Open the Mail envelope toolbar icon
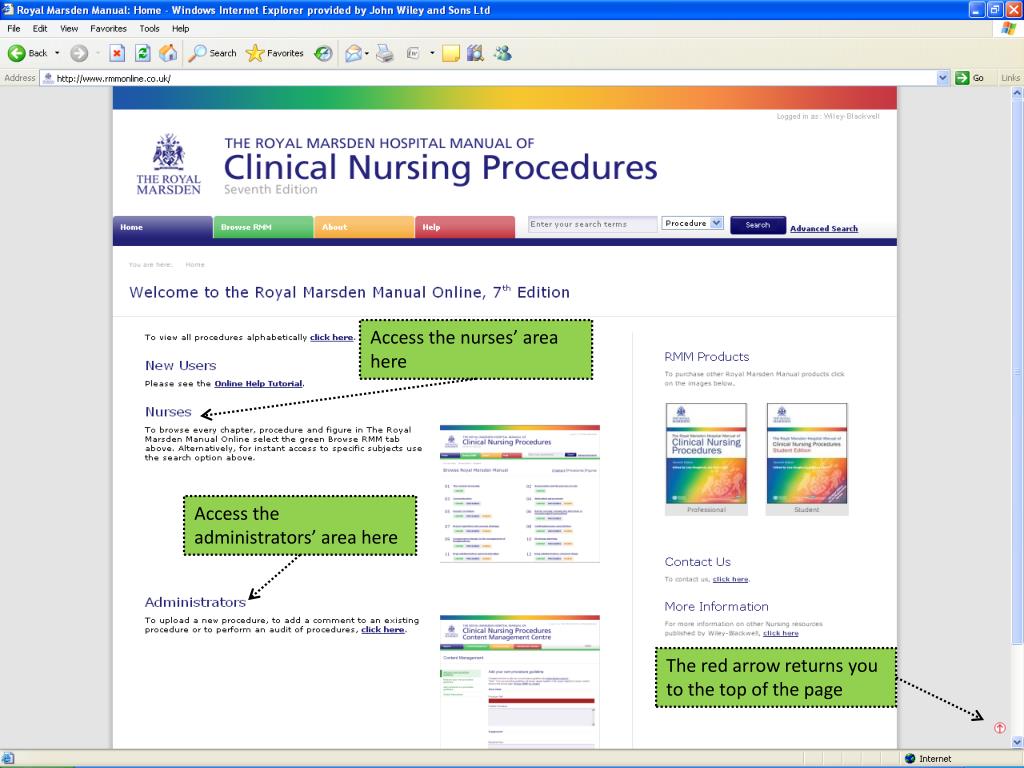 [x=353, y=53]
